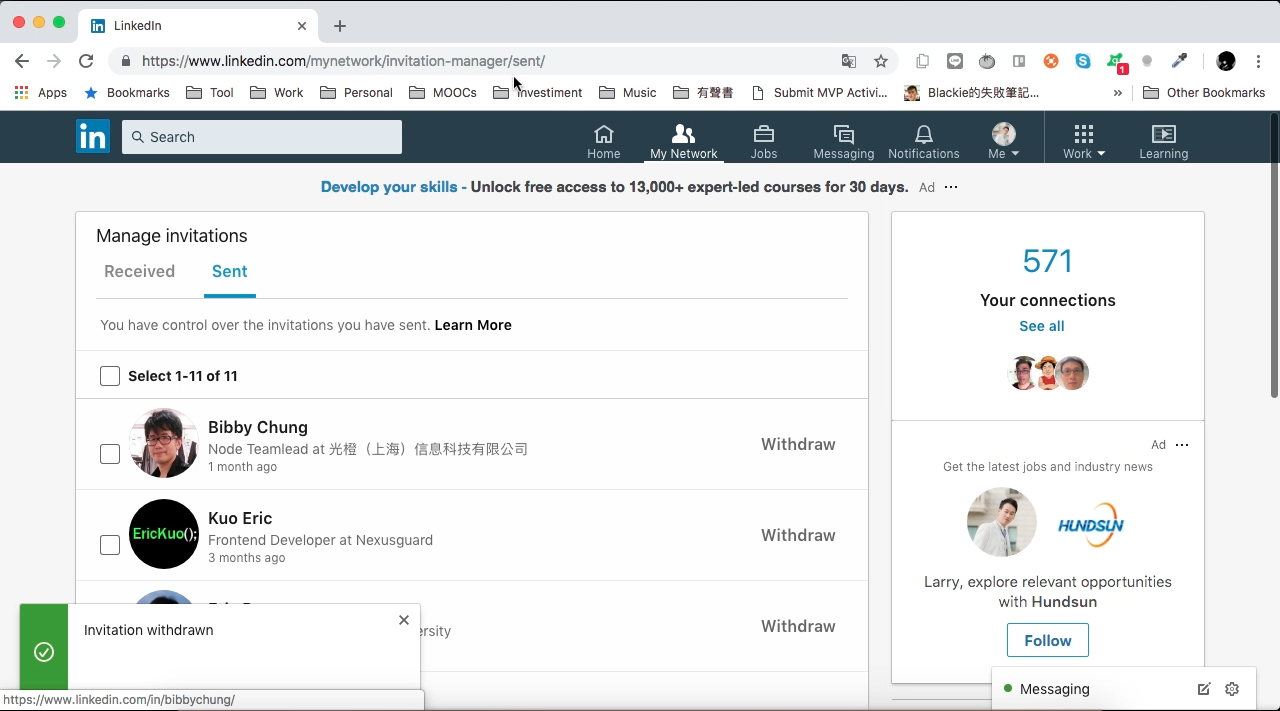Reload the page with refresh icon
The width and height of the screenshot is (1280, 711).
[x=86, y=61]
